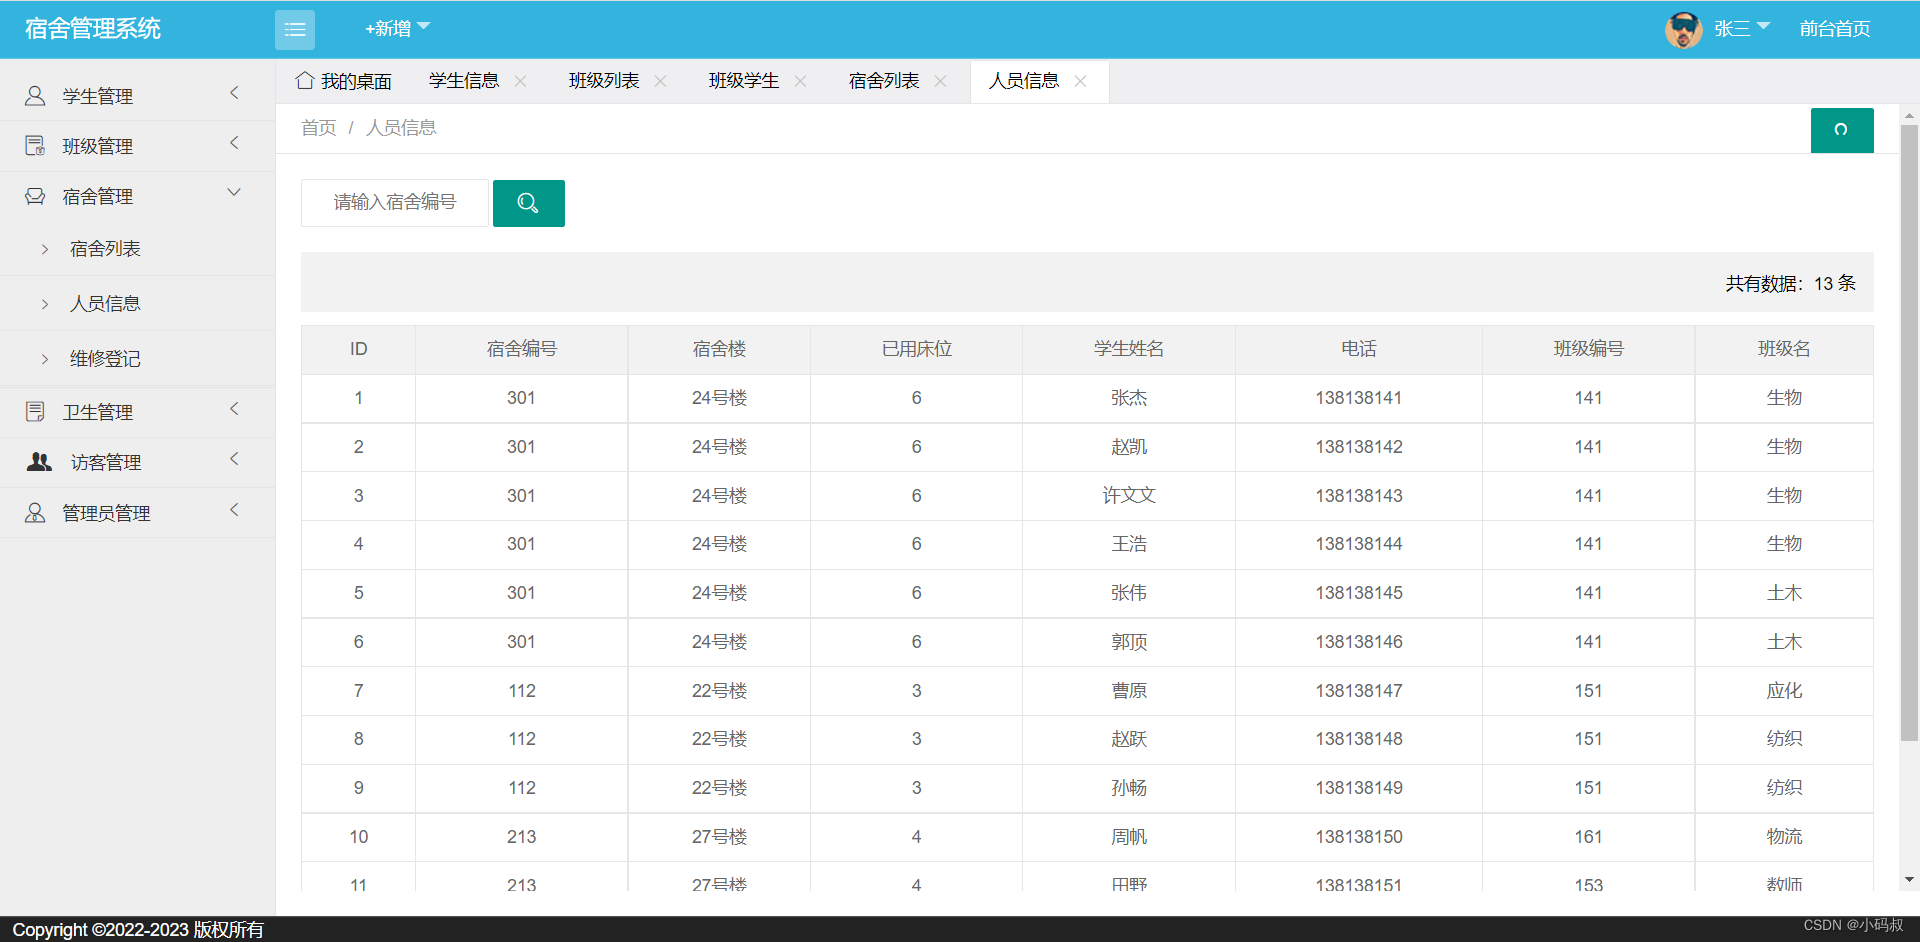1920x942 pixels.
Task: Go to 前台首页 link
Action: (1835, 28)
